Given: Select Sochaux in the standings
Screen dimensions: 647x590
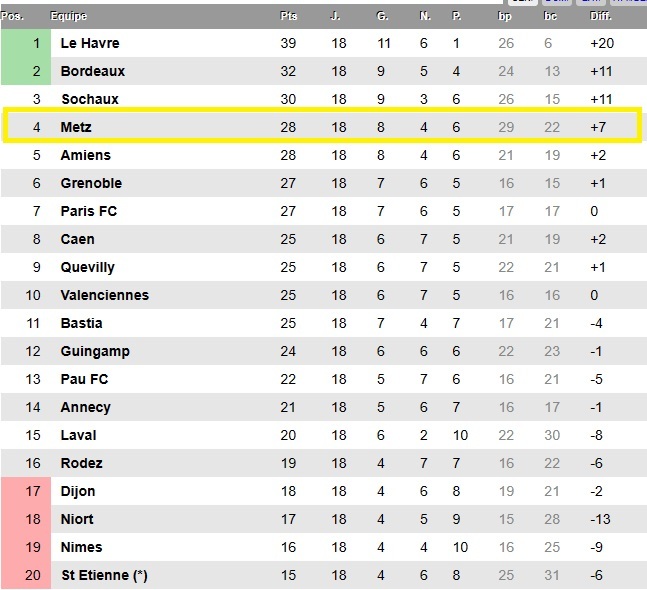Looking at the screenshot, I should coord(90,99).
